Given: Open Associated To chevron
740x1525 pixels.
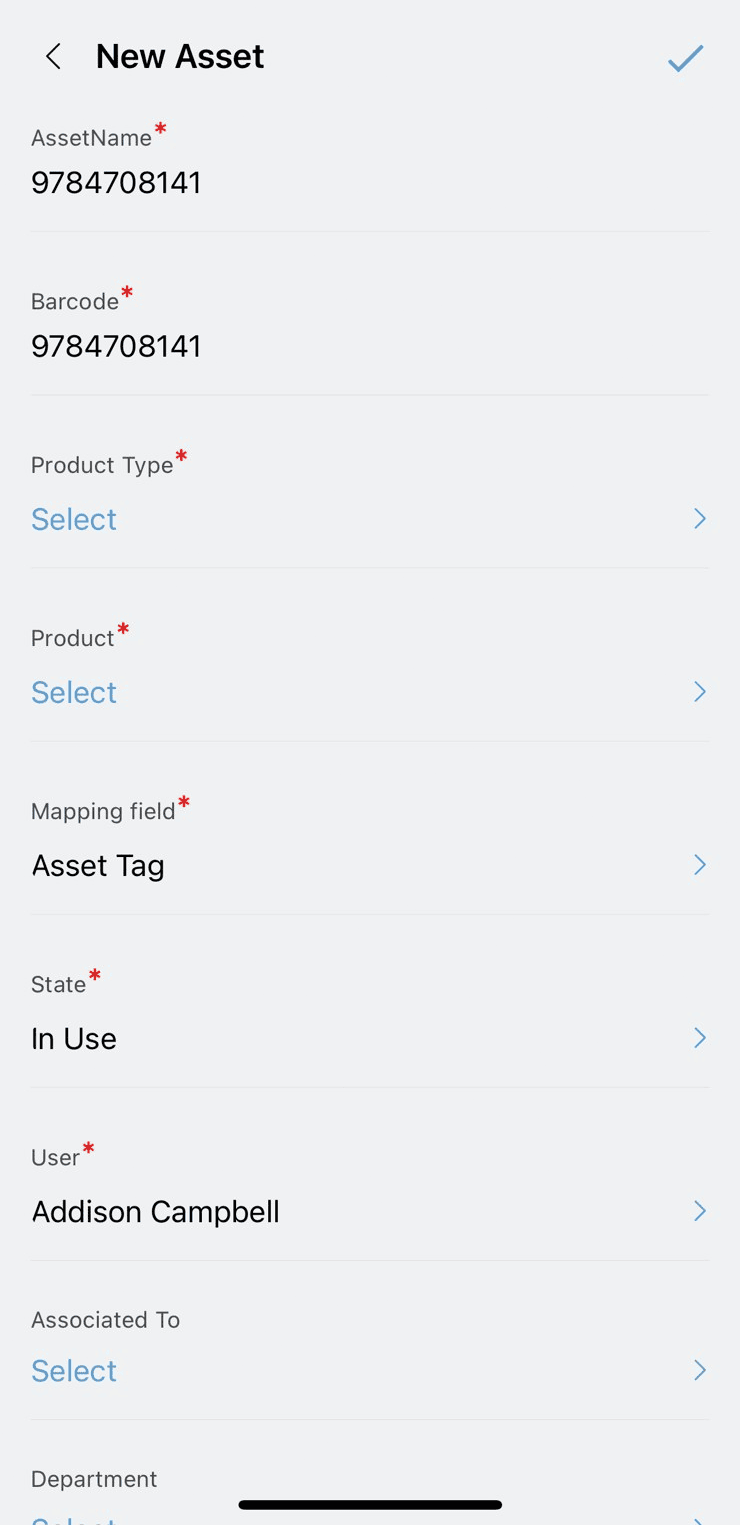Looking at the screenshot, I should [700, 1369].
